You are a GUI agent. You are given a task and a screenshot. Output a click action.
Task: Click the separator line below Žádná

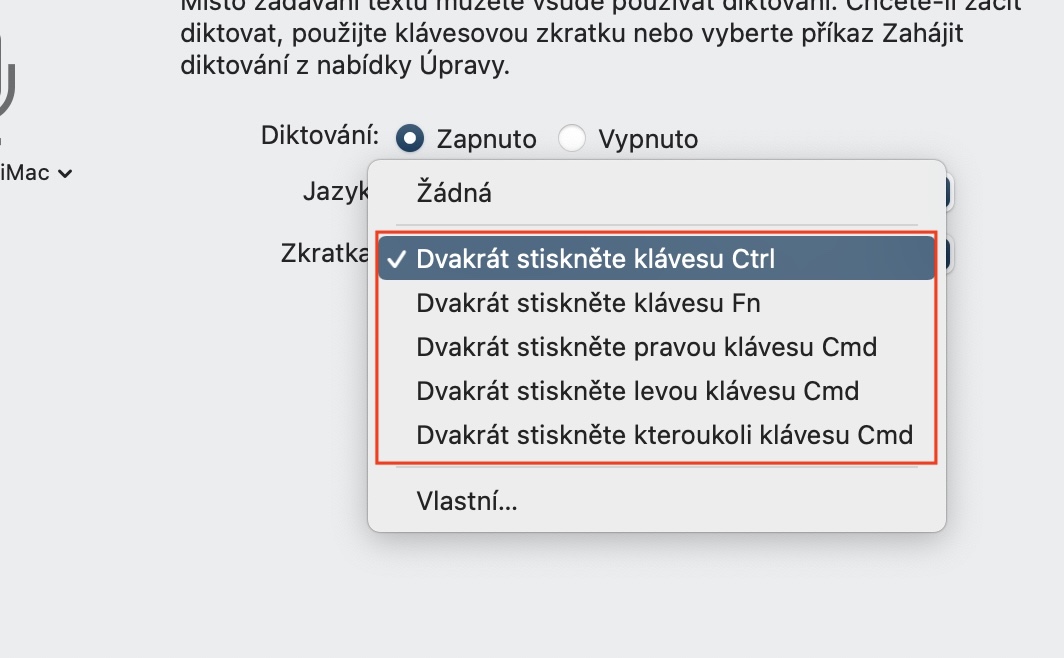(x=656, y=225)
